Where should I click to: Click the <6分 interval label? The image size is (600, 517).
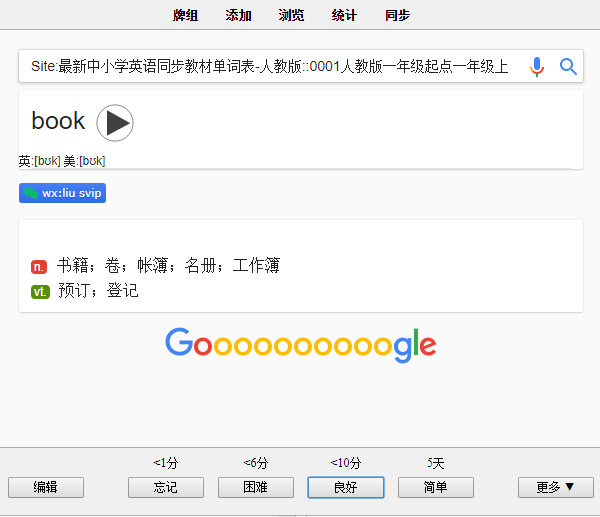(256, 463)
